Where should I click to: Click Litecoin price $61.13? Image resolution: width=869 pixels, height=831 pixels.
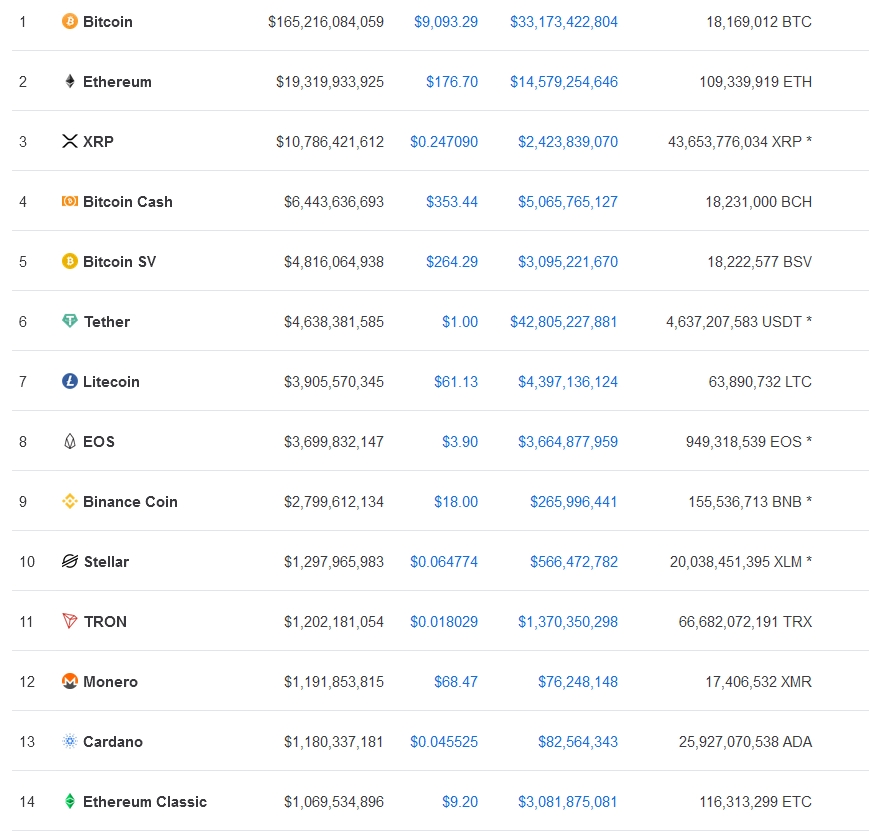(456, 381)
